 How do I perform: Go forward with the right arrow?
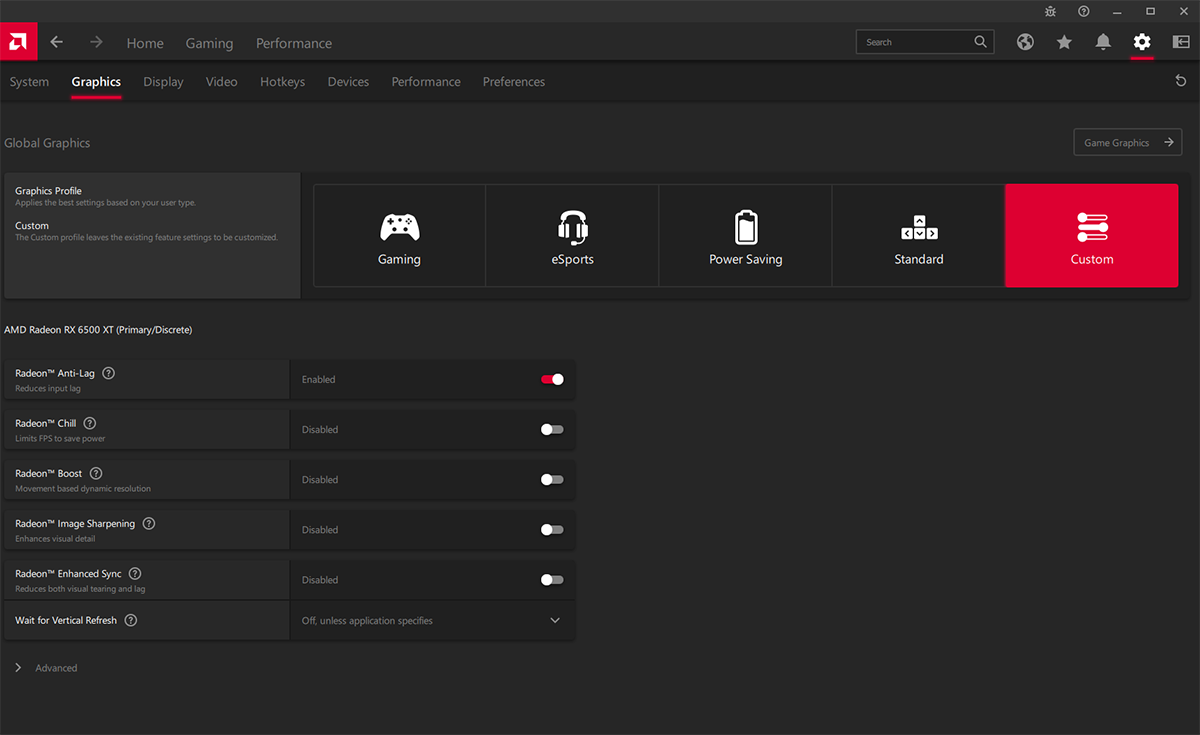96,42
